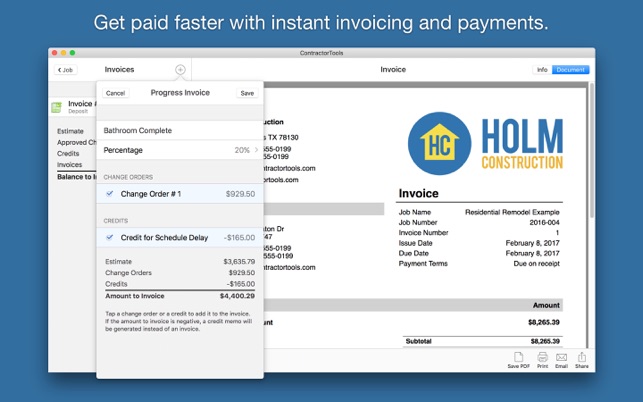Zoom the window with green button
Image resolution: width=643 pixels, height=402 pixels.
pyautogui.click(x=73, y=53)
